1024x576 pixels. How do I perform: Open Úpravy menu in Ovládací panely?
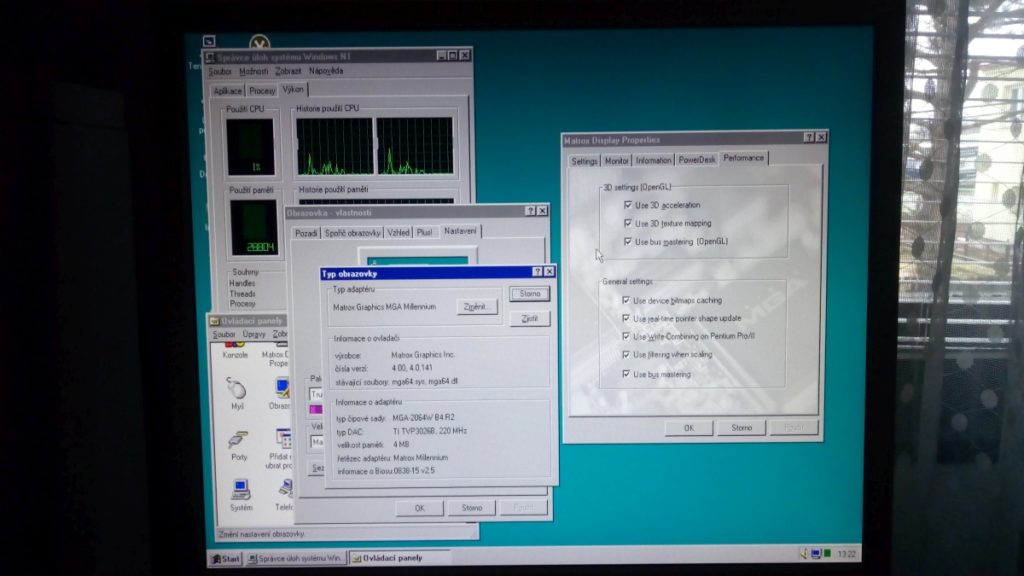click(254, 334)
